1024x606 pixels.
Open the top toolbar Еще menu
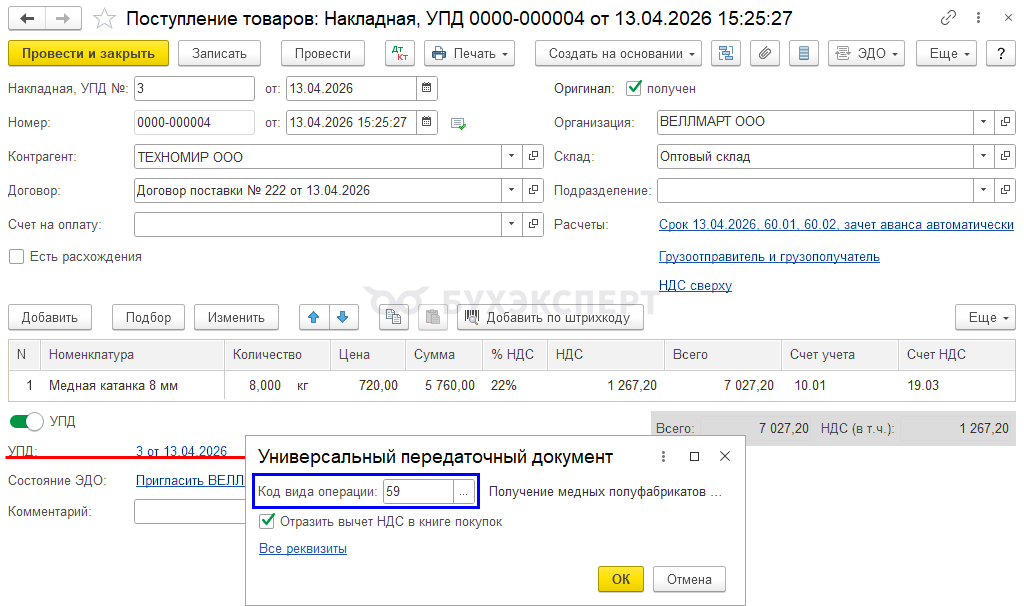(946, 54)
